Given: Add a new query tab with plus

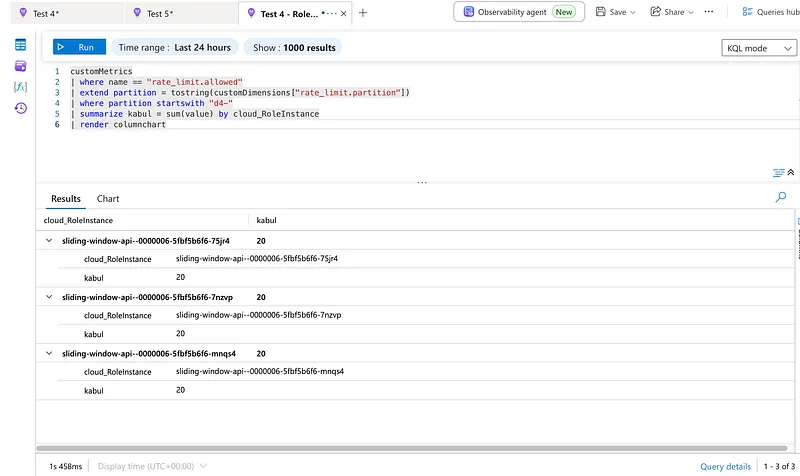Looking at the screenshot, I should (x=363, y=13).
